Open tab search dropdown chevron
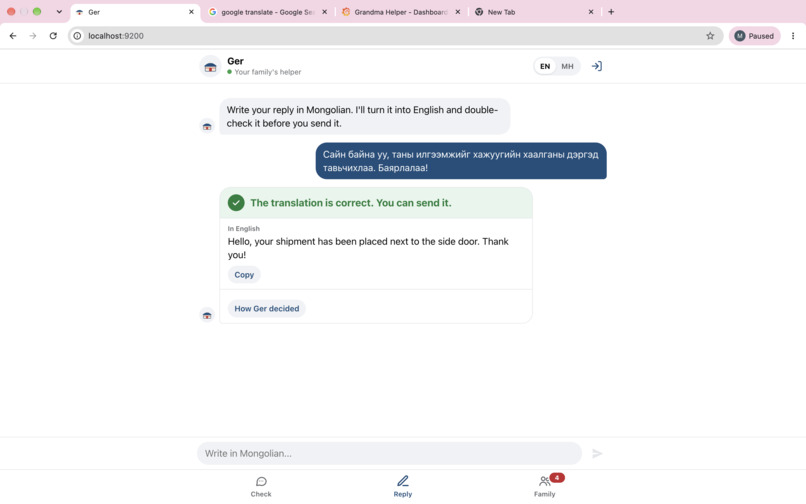This screenshot has height=504, width=806. click(59, 12)
